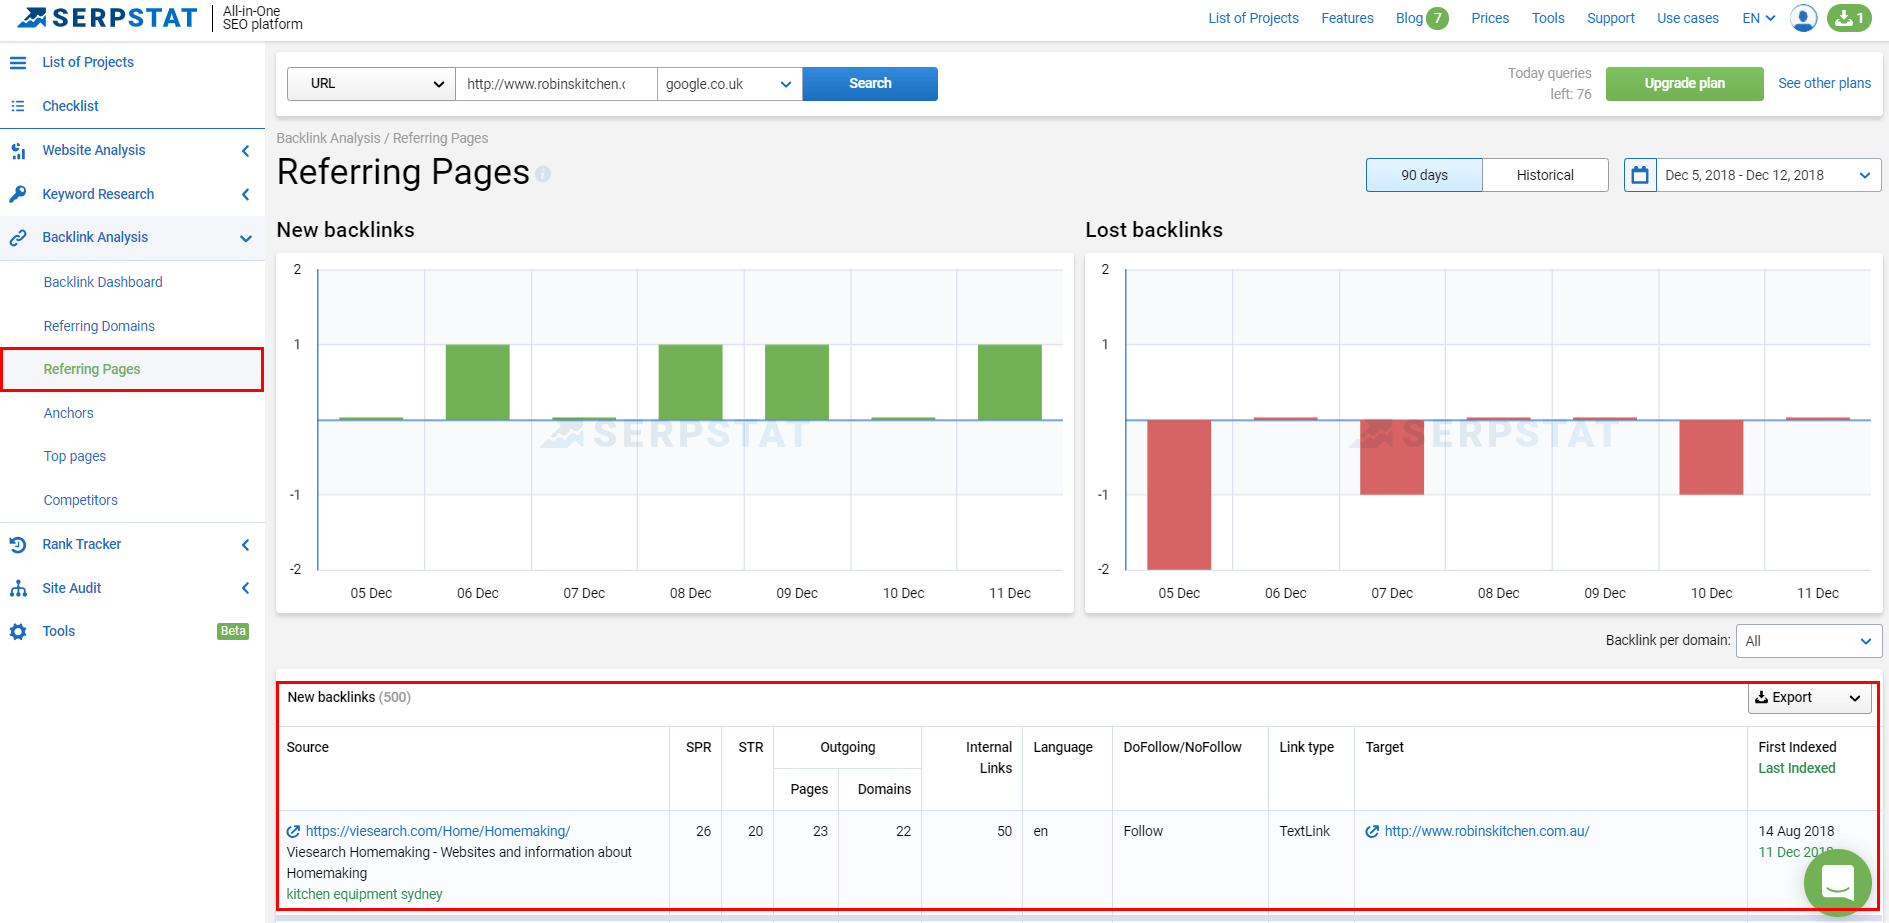1889x923 pixels.
Task: Expand the Site Audit menu chevron
Action: click(x=245, y=588)
